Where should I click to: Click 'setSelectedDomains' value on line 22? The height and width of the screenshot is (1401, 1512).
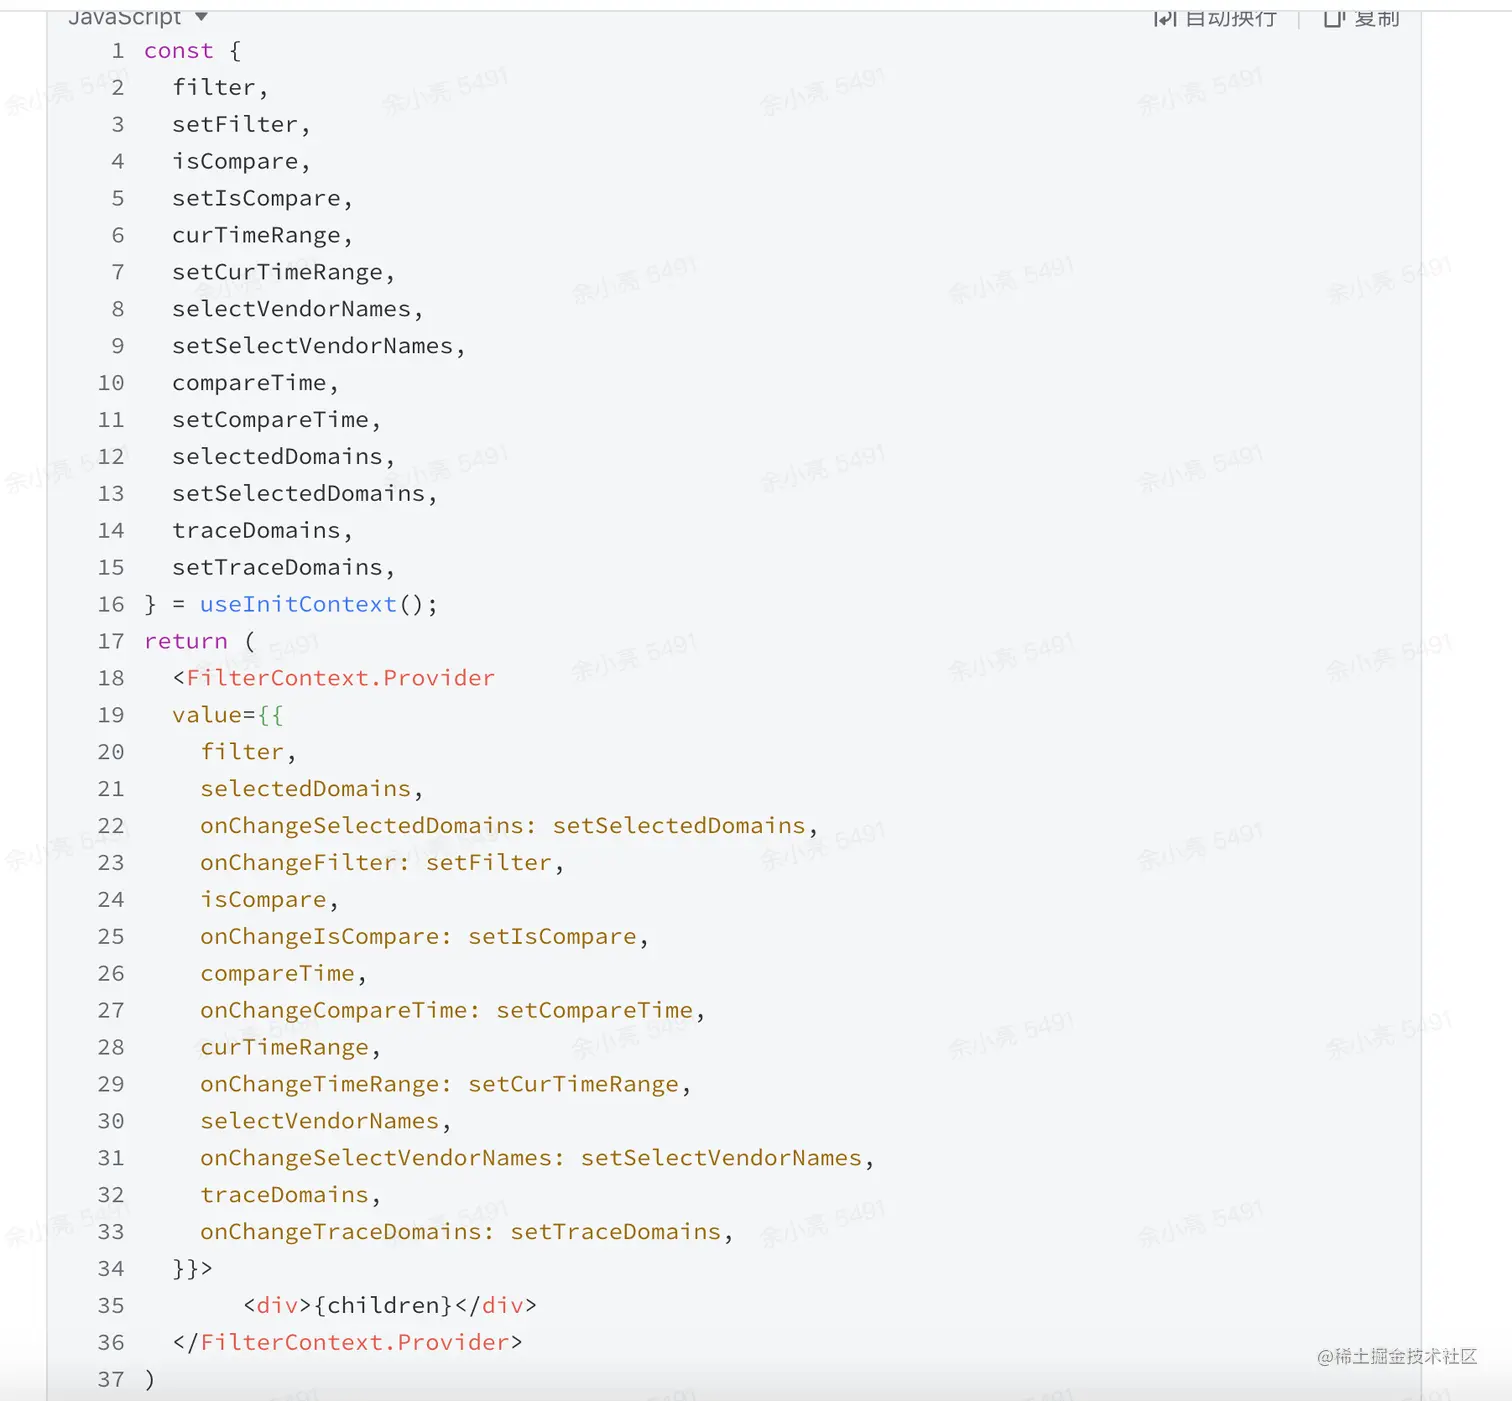pyautogui.click(x=679, y=826)
